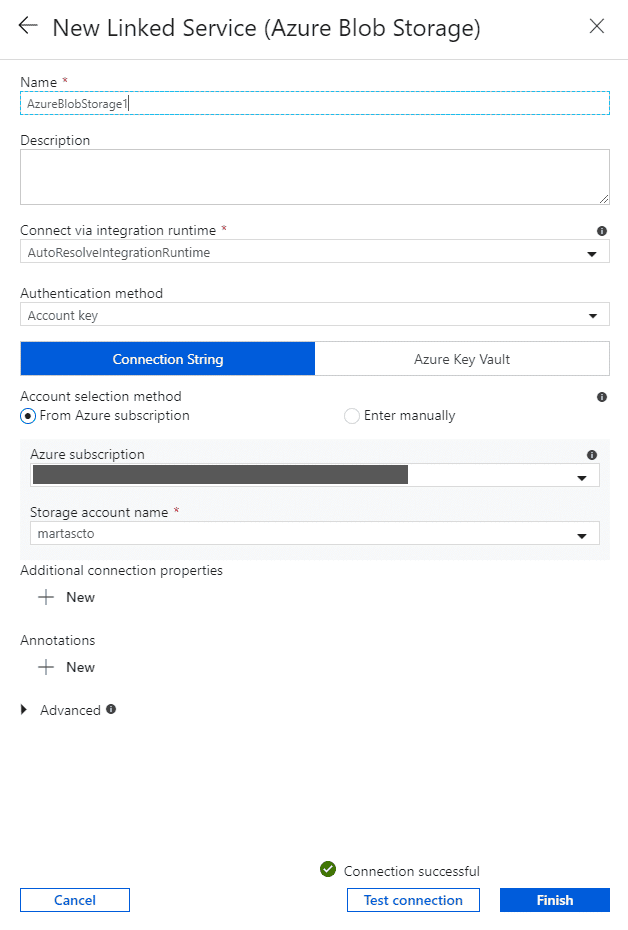
Task: Click the Connection successful status text
Action: (412, 871)
